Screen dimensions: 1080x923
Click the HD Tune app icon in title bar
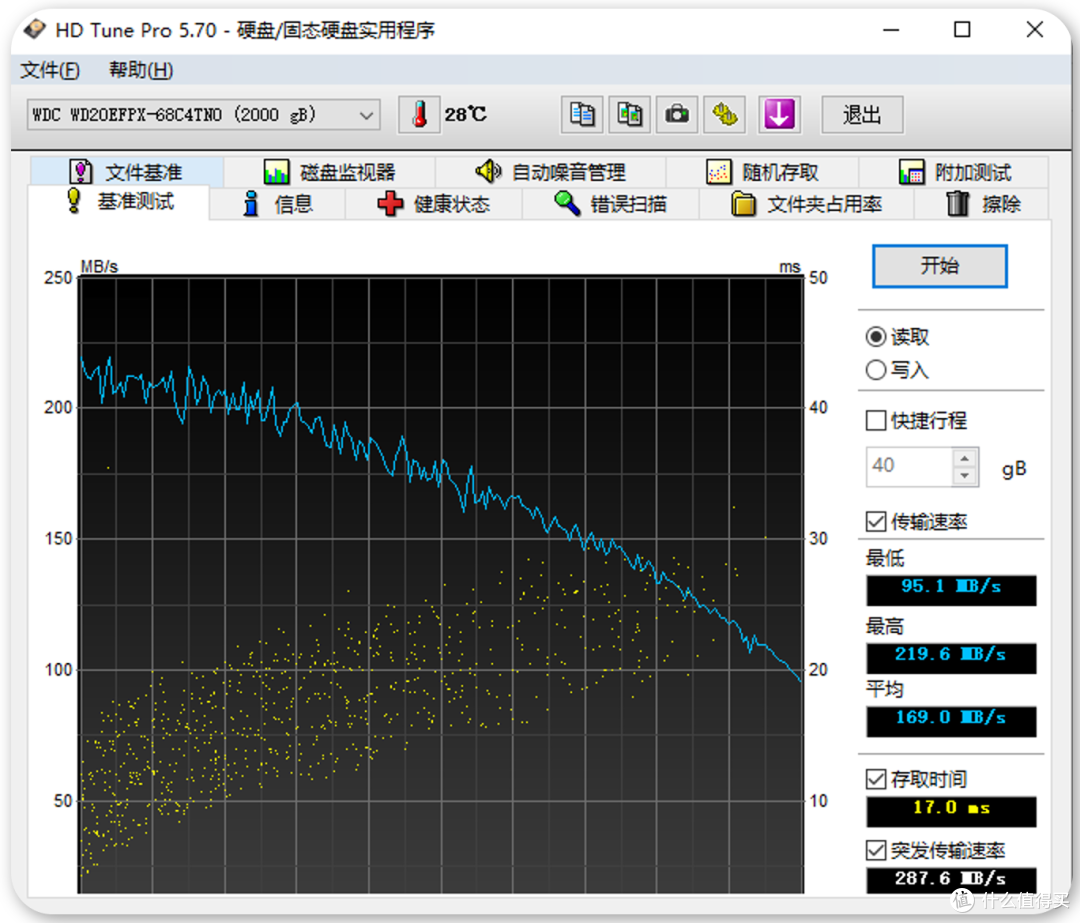click(34, 30)
